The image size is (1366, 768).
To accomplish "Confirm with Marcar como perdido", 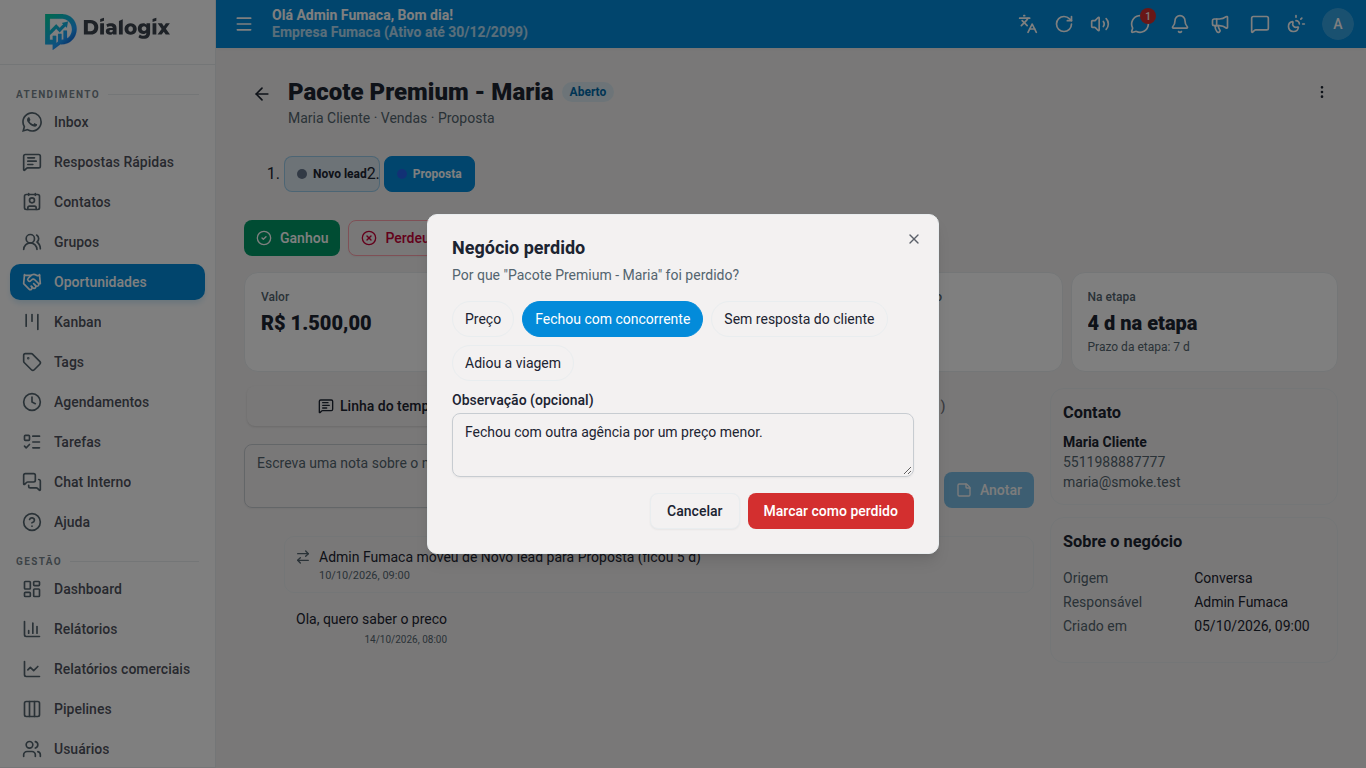I will point(831,511).
